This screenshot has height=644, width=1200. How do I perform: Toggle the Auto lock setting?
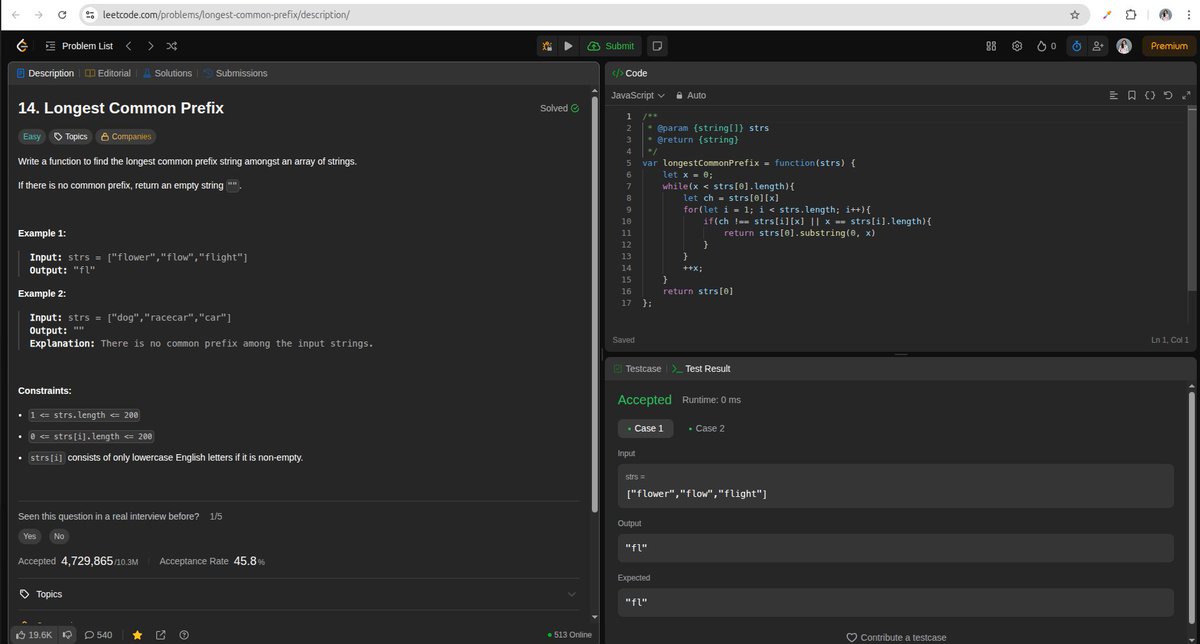[x=691, y=95]
